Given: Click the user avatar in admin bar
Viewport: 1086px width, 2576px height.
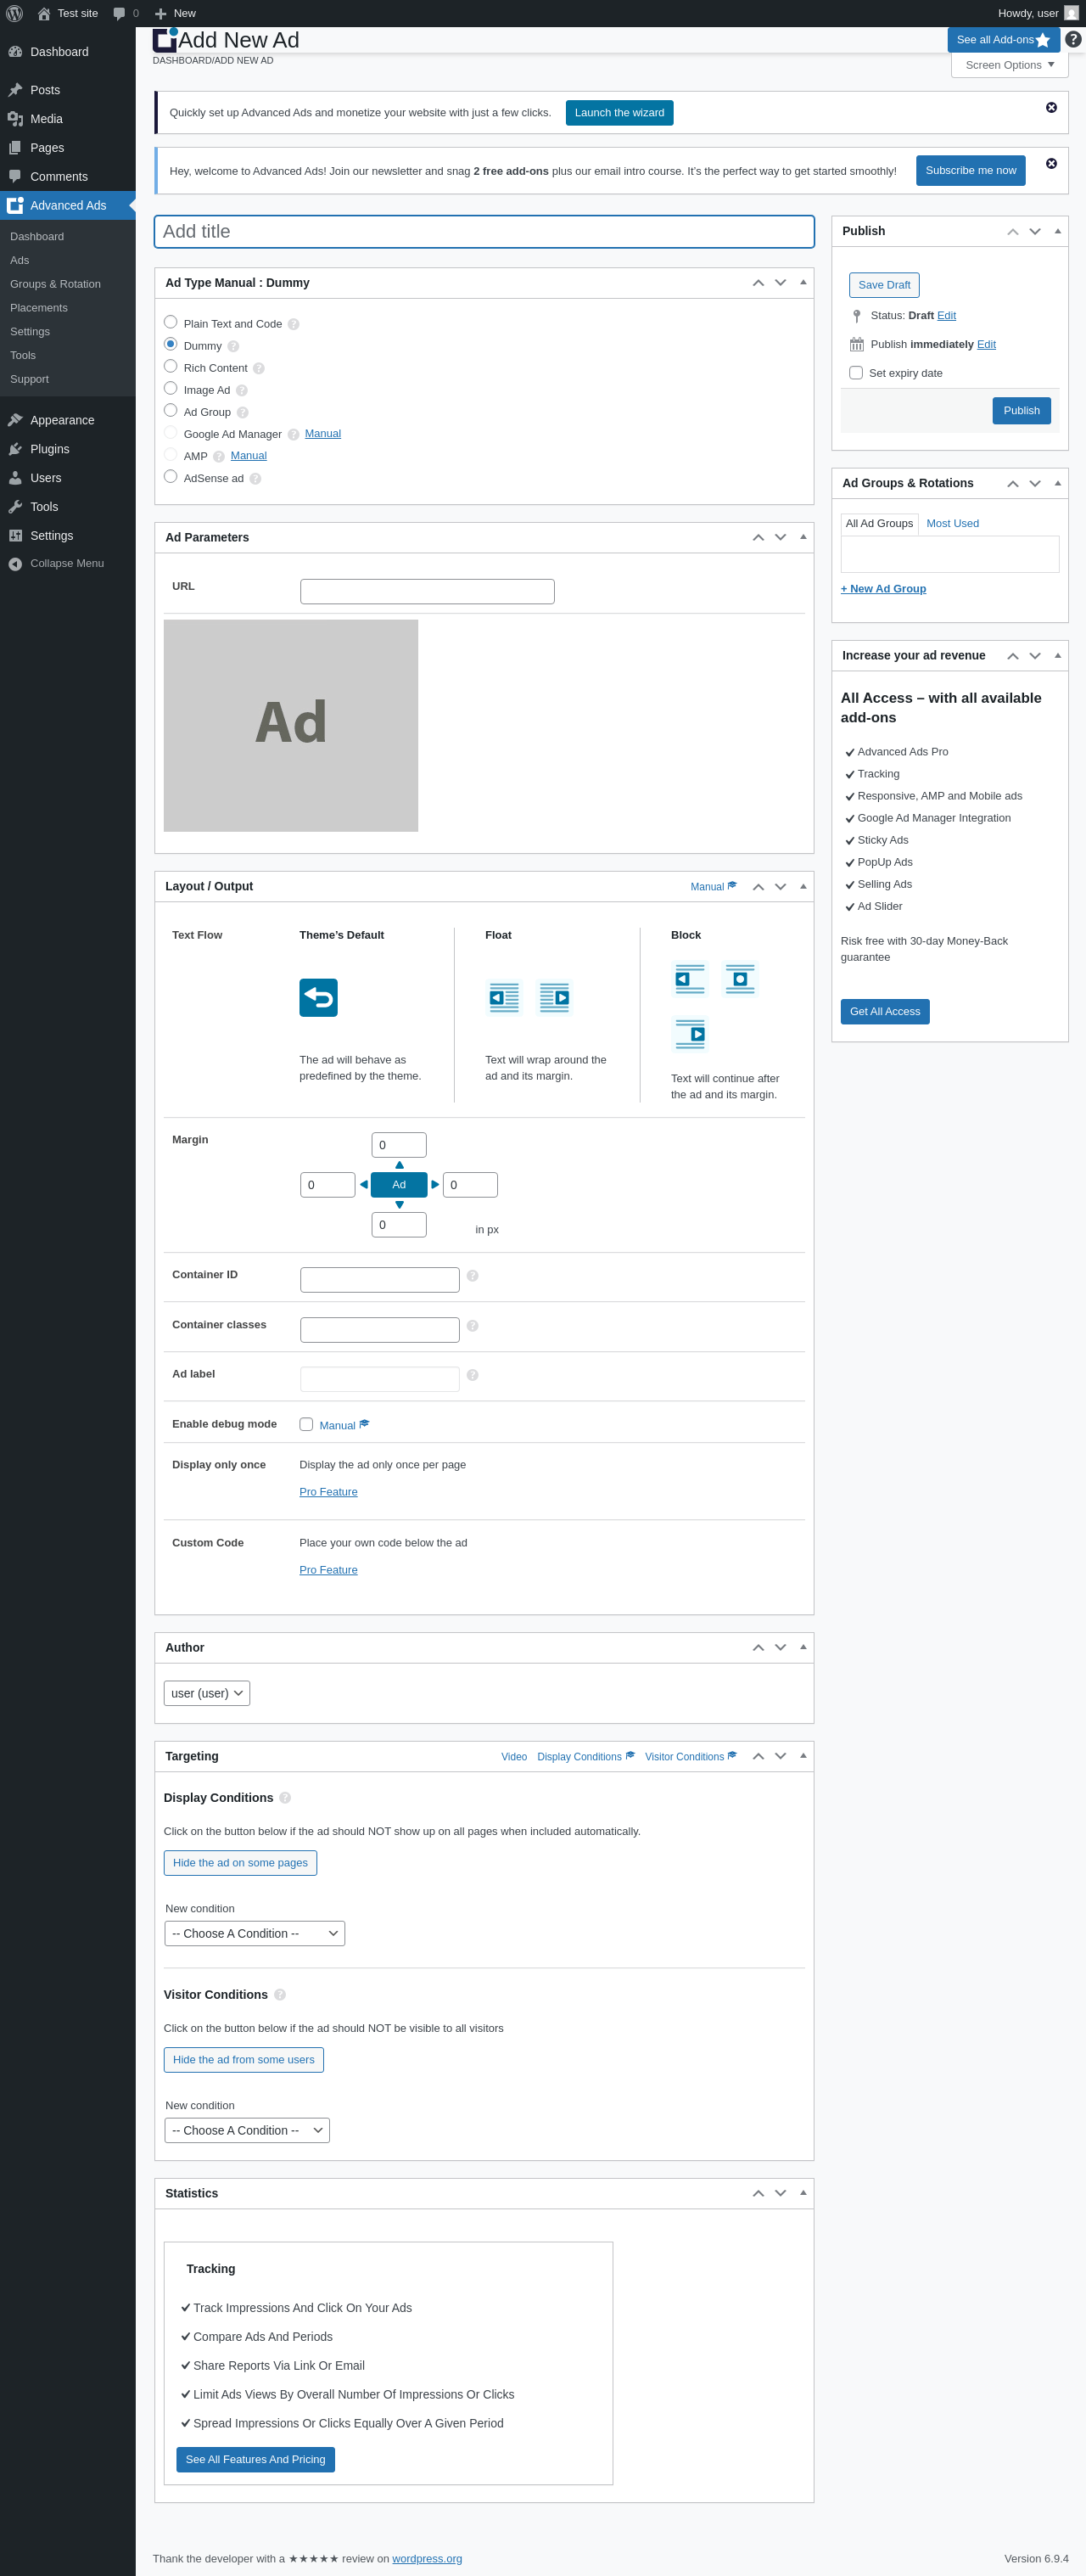Looking at the screenshot, I should [x=1071, y=13].
